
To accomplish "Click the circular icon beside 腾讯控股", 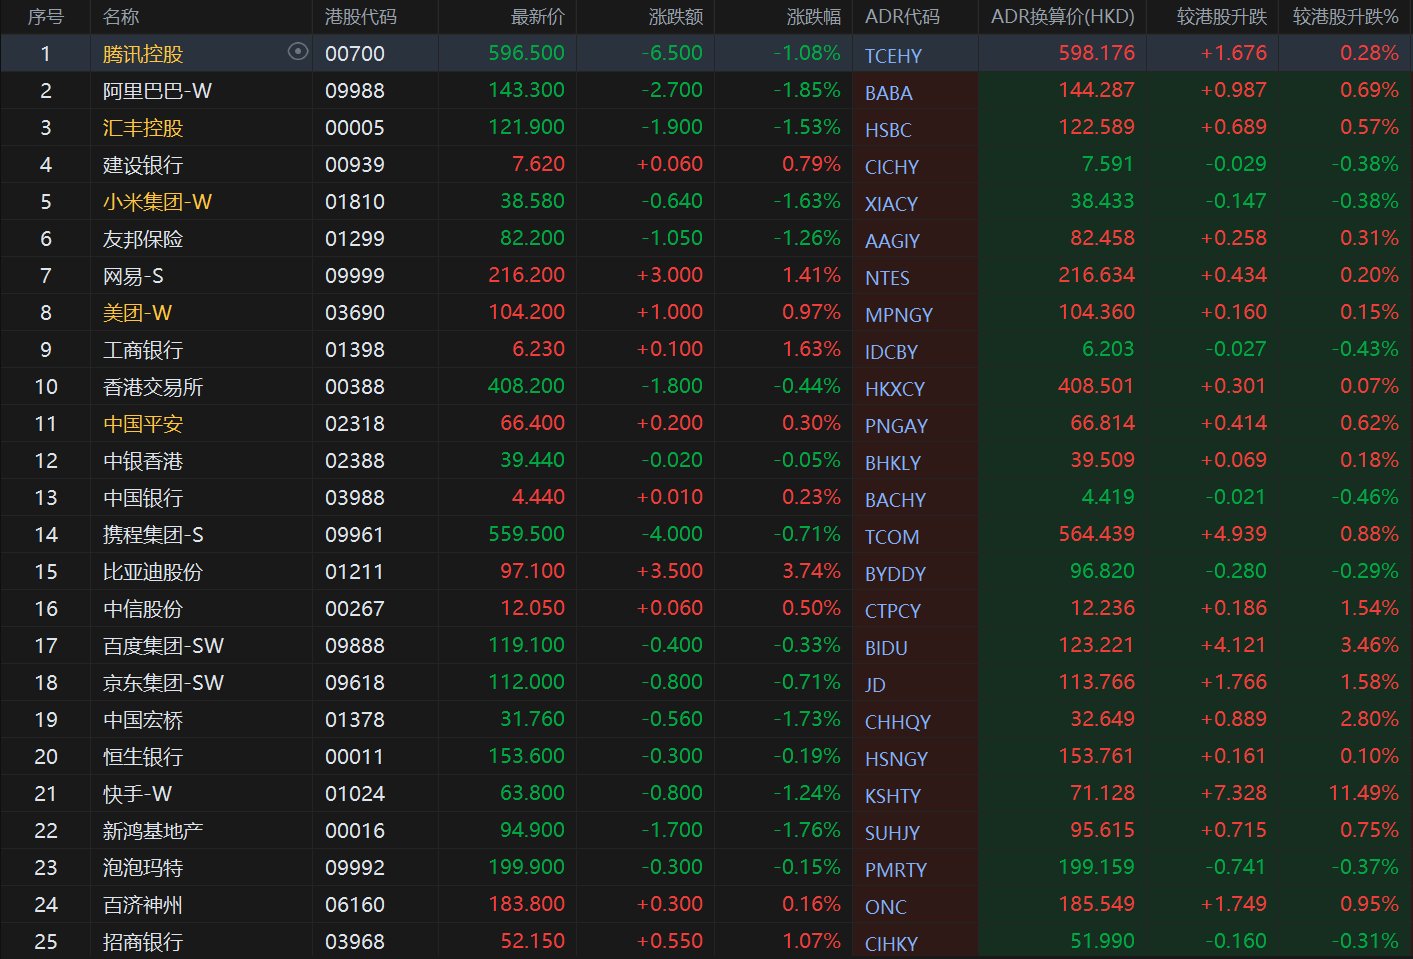I will coord(297,51).
